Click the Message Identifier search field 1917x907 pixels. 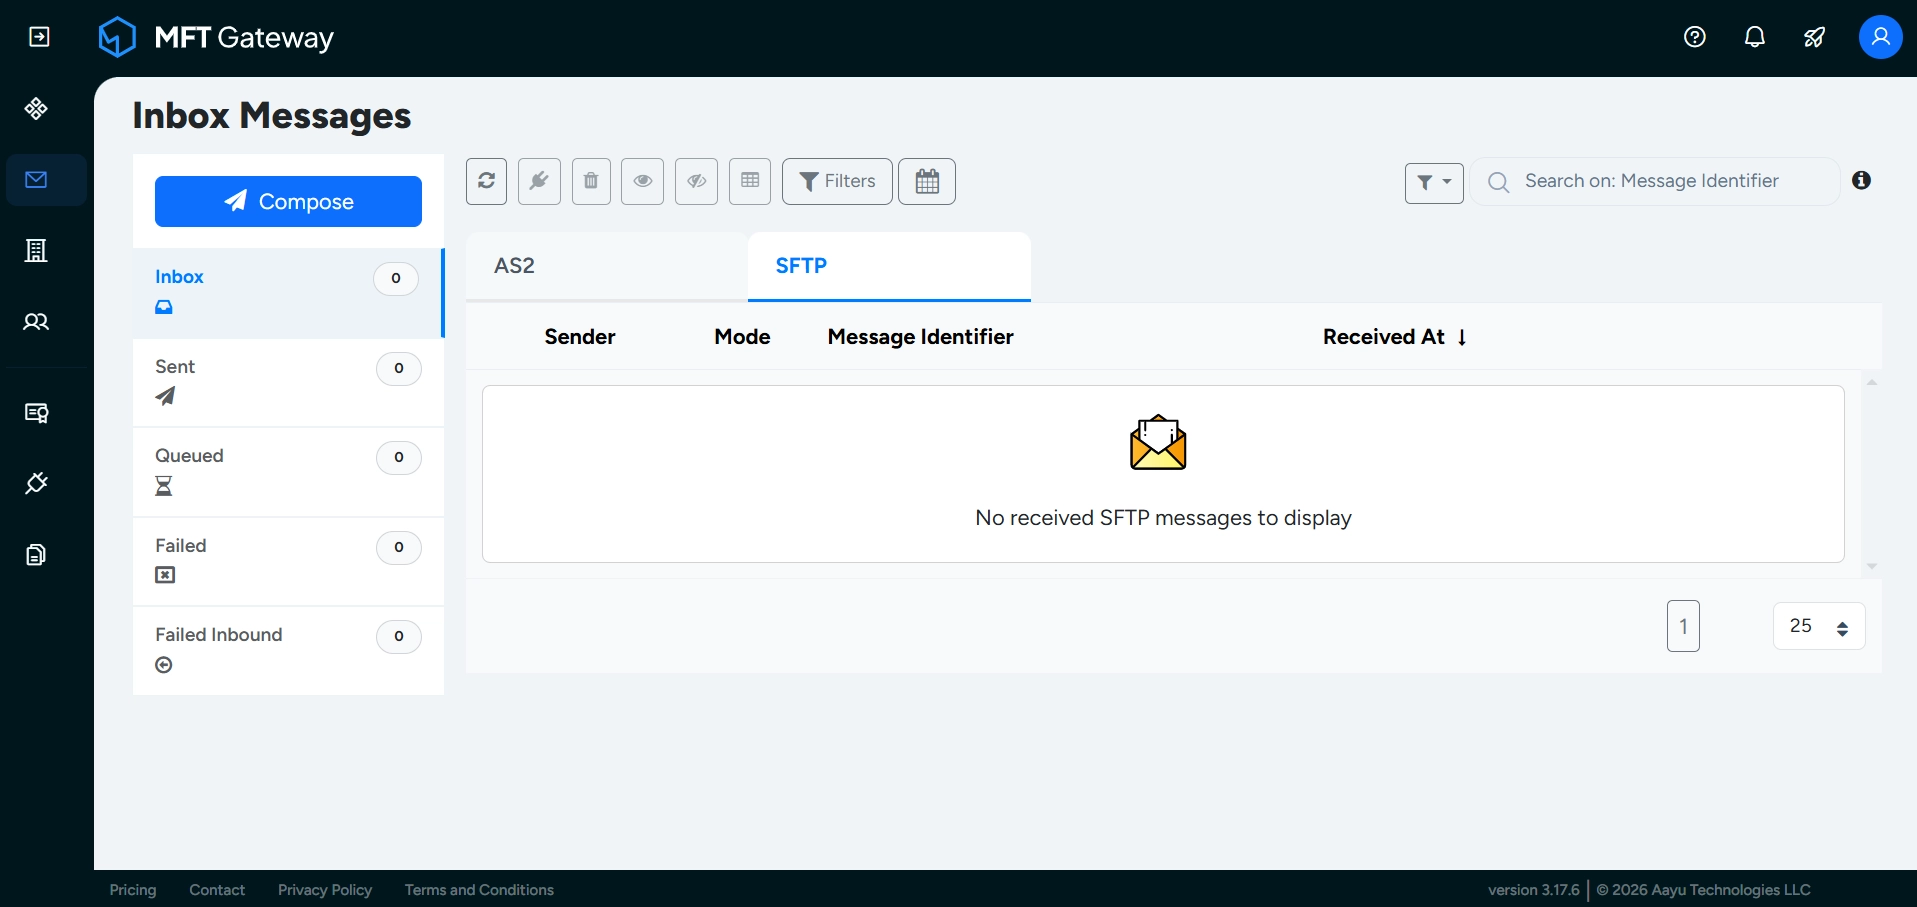coord(1655,181)
